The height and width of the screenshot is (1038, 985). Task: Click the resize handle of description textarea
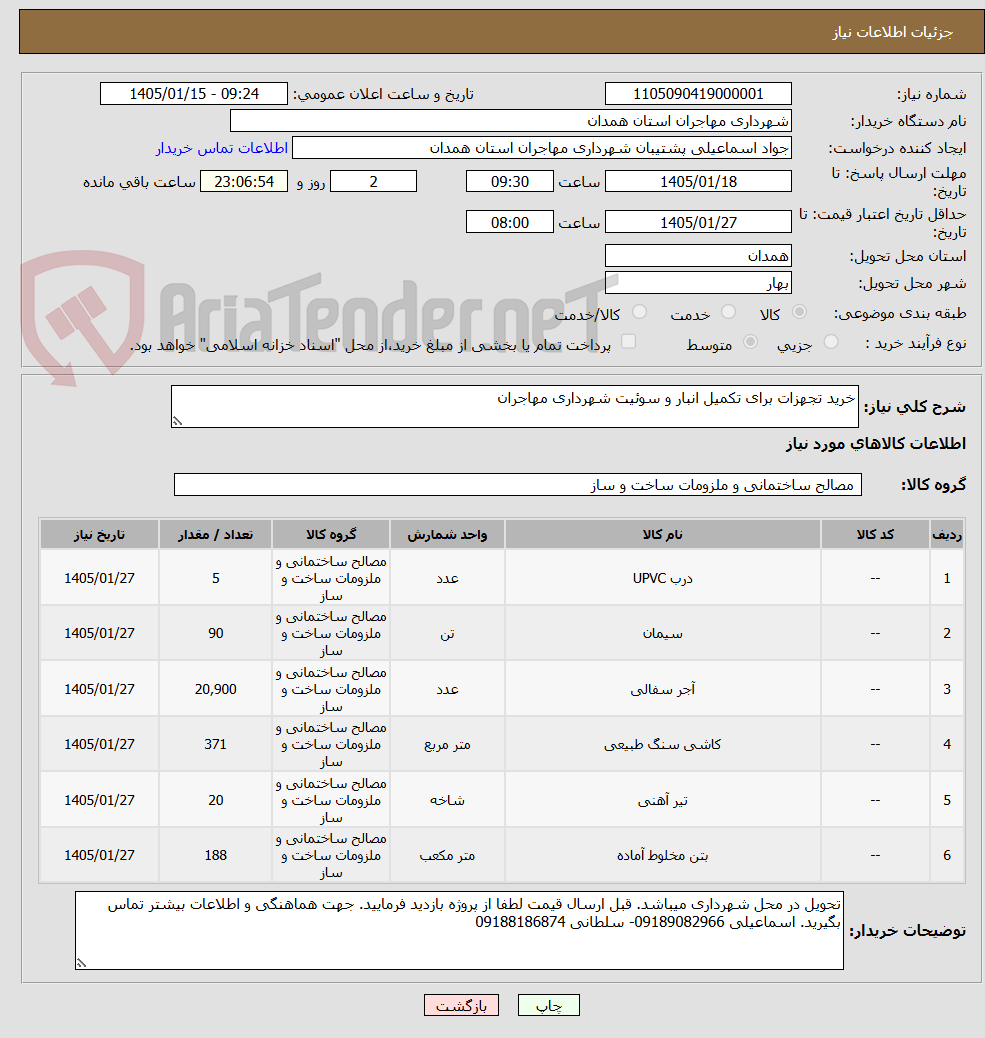[x=177, y=421]
